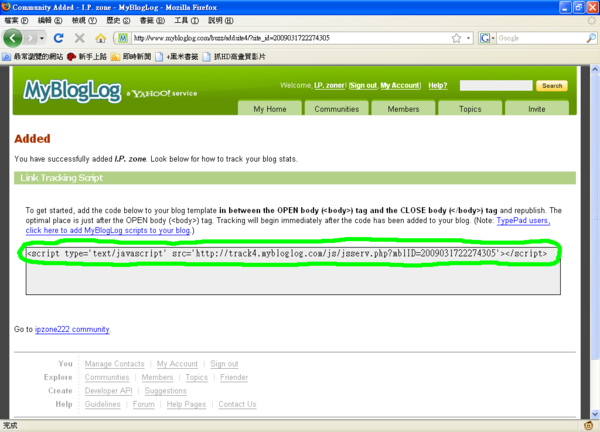The width and height of the screenshot is (600, 432).
Task: Click the Friender footer link
Action: click(234, 377)
